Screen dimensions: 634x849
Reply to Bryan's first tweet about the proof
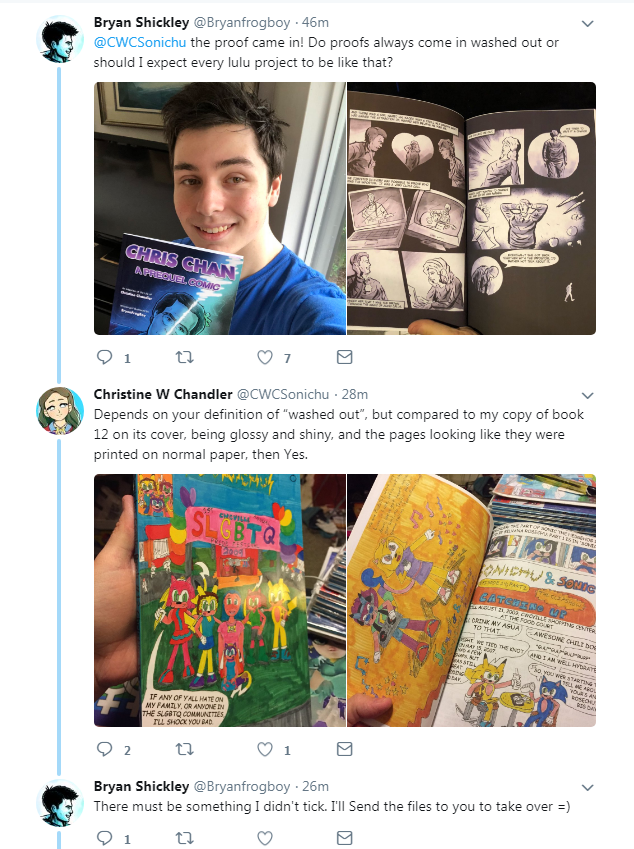point(104,357)
